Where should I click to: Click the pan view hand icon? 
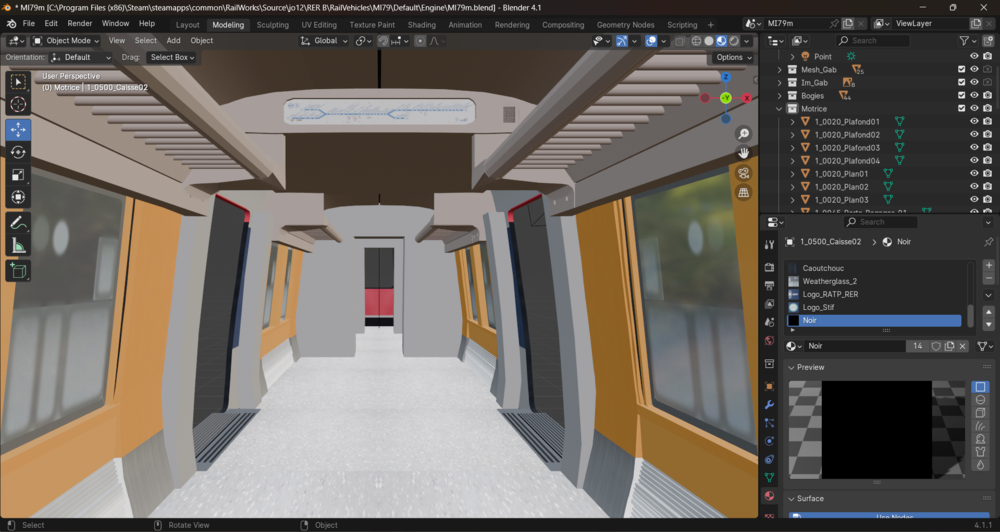[x=744, y=153]
